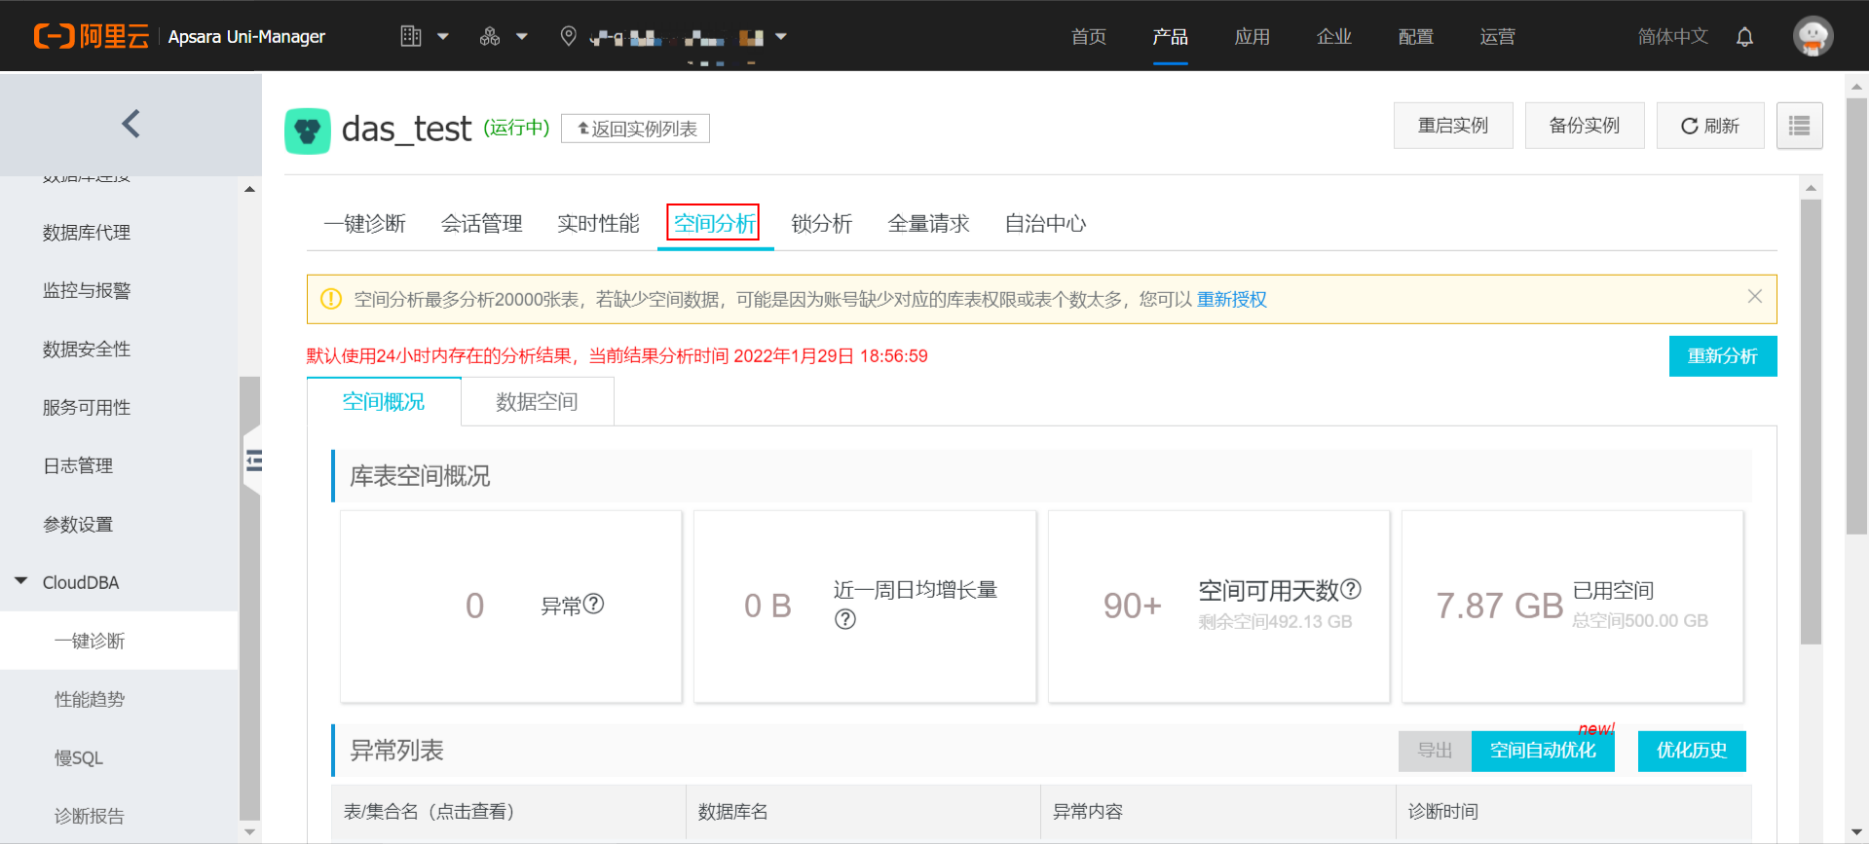Toggle sidebar with the collapse handle icon

point(253,460)
